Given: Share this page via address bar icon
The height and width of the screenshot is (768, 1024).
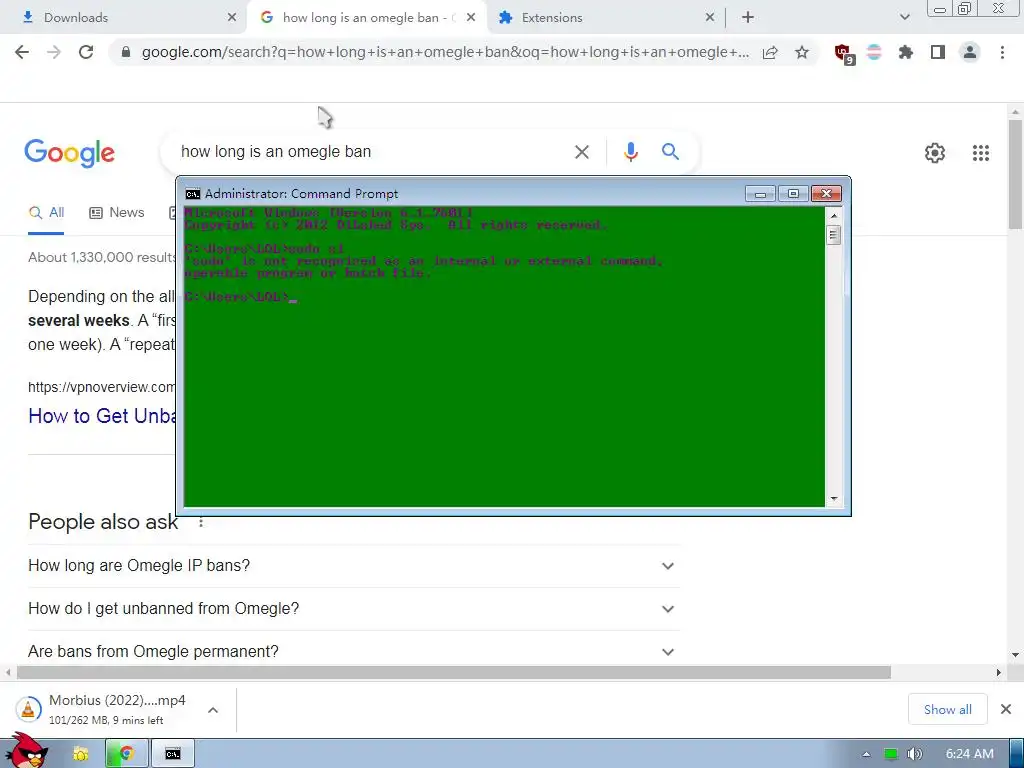Looking at the screenshot, I should (x=770, y=52).
